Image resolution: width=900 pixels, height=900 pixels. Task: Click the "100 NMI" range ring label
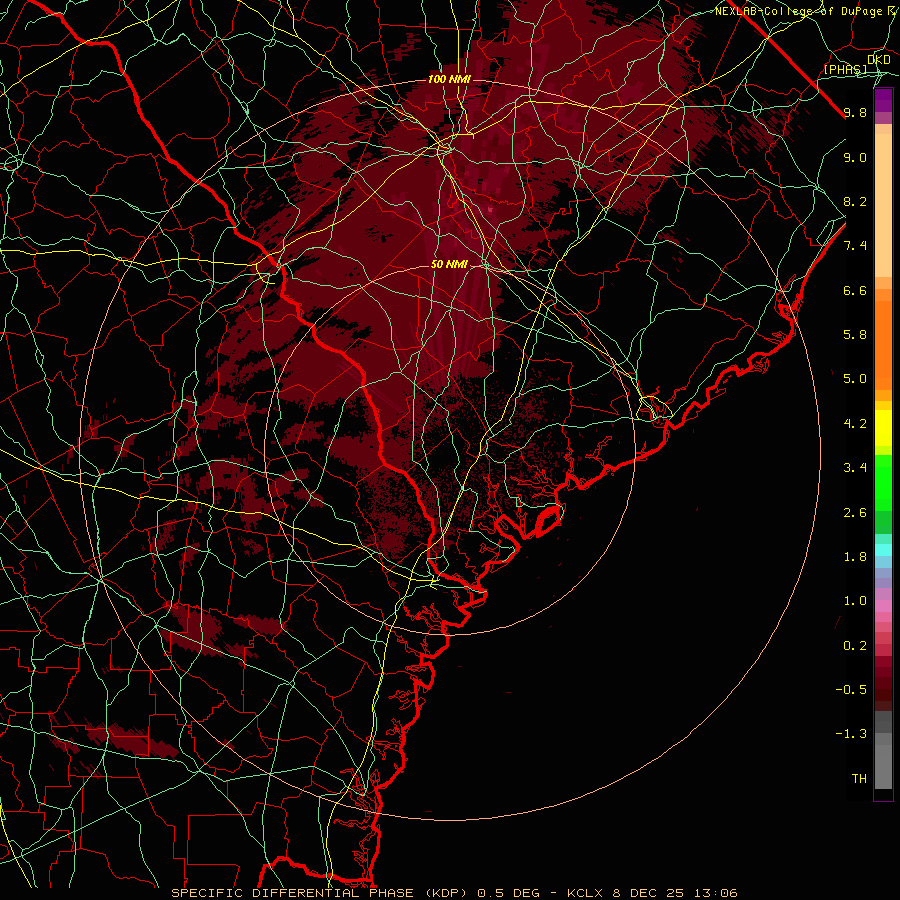[449, 79]
